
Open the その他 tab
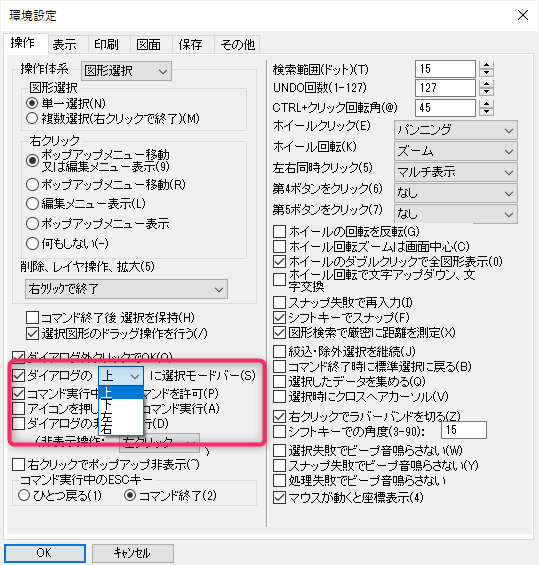click(x=237, y=45)
